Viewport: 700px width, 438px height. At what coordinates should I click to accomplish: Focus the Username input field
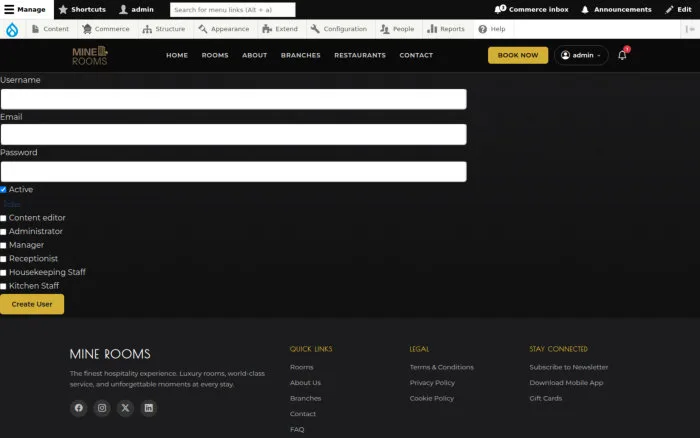pos(233,99)
